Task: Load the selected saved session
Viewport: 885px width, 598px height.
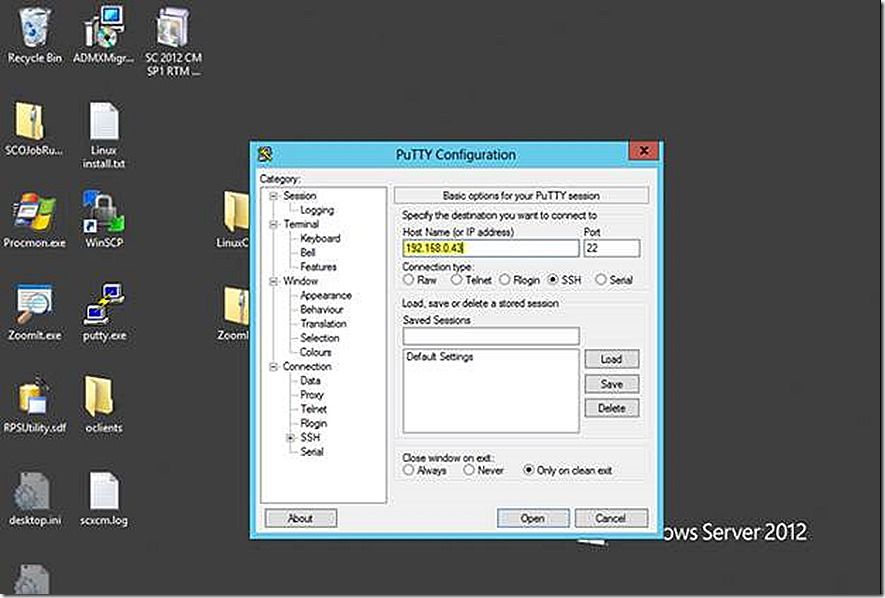Action: (612, 359)
